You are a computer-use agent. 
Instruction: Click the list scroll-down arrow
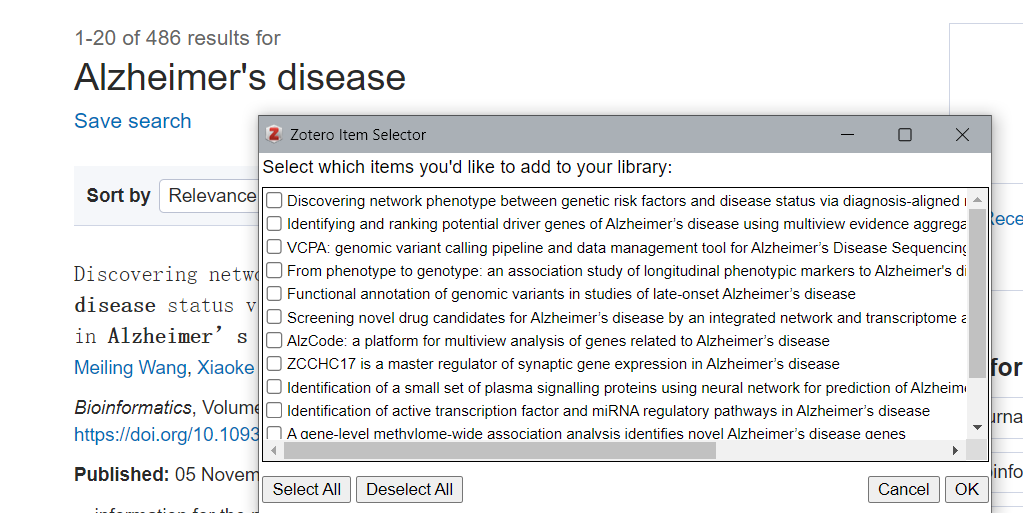point(977,428)
